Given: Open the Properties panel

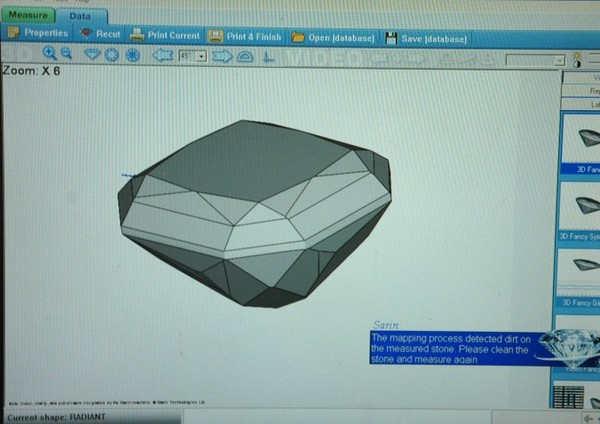Looking at the screenshot, I should 37,34.
